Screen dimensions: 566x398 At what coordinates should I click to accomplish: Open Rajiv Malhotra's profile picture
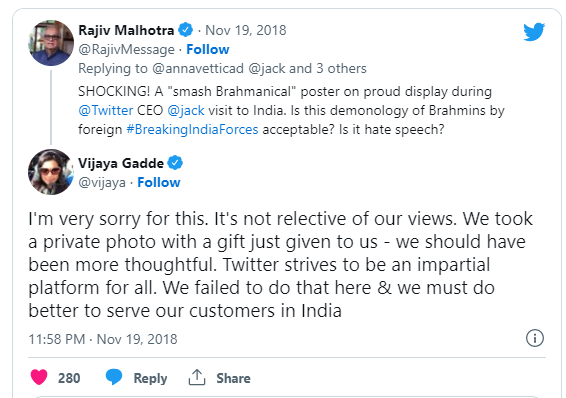click(x=51, y=43)
